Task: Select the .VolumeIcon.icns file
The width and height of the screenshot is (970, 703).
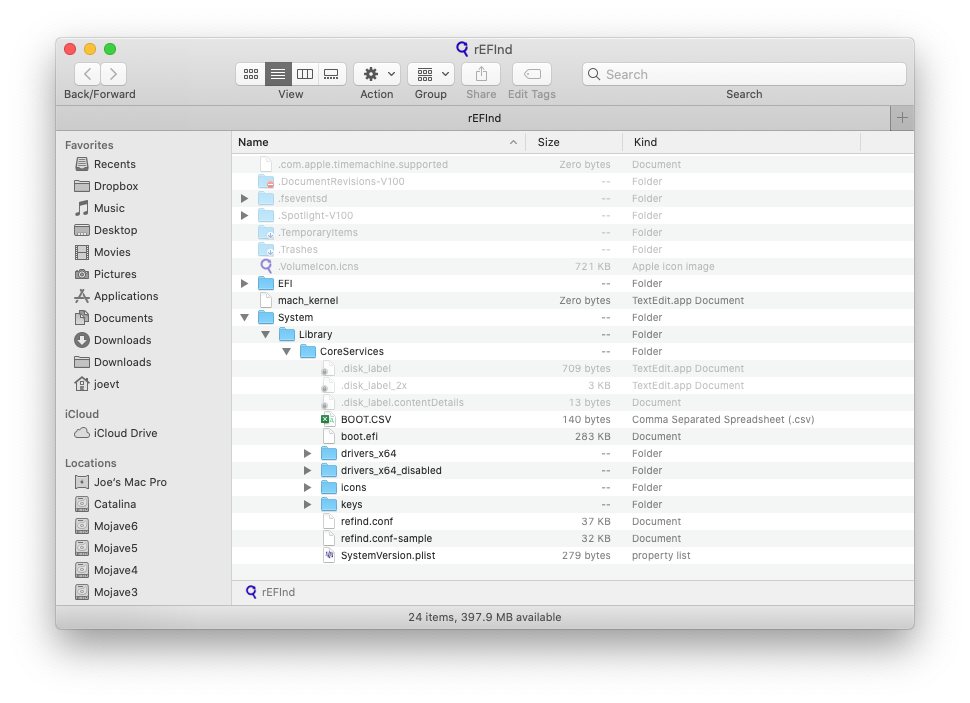Action: click(x=573, y=266)
